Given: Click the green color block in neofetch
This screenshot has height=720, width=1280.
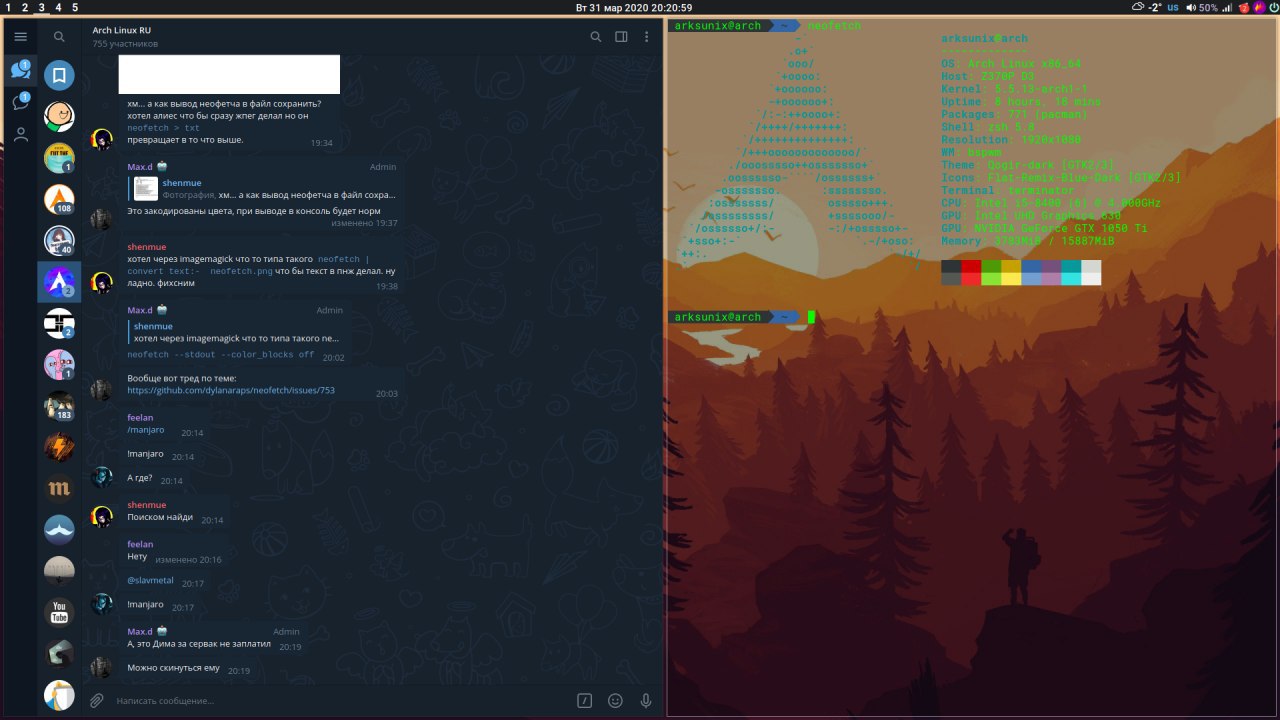Looking at the screenshot, I should 991,273.
